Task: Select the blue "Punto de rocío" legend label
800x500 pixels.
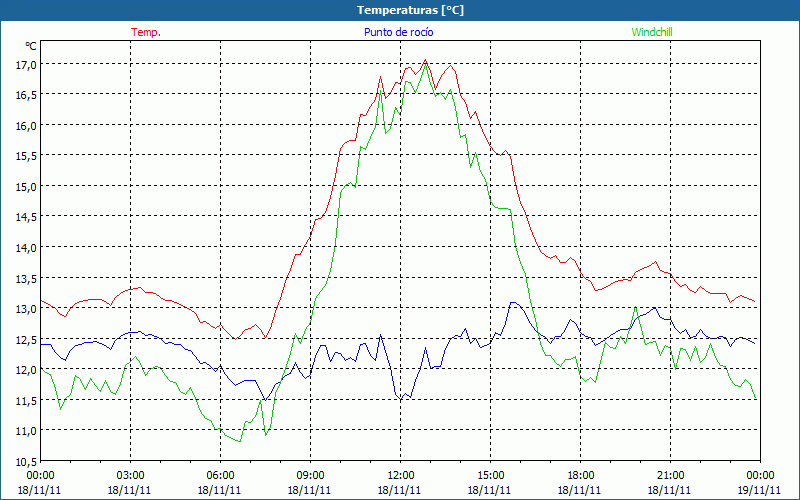Action: click(x=398, y=32)
